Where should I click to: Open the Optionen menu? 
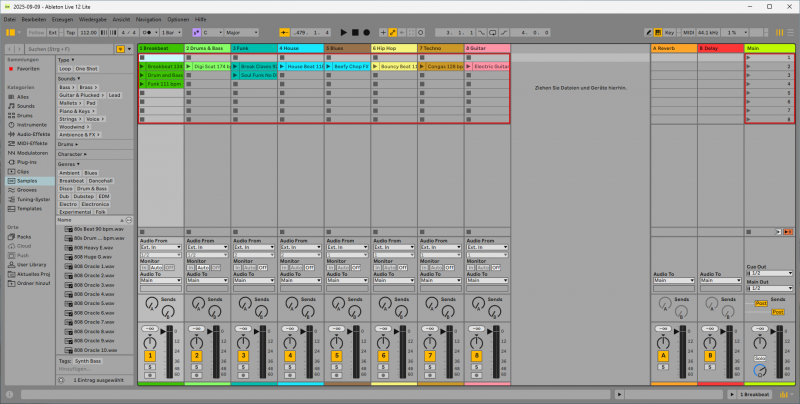(178, 19)
